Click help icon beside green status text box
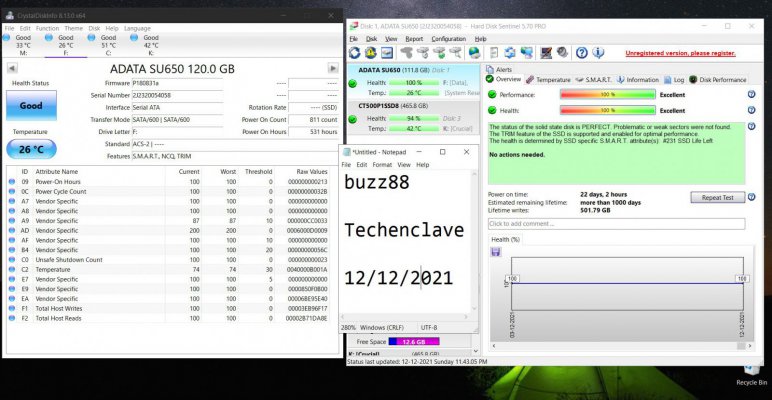 point(751,127)
